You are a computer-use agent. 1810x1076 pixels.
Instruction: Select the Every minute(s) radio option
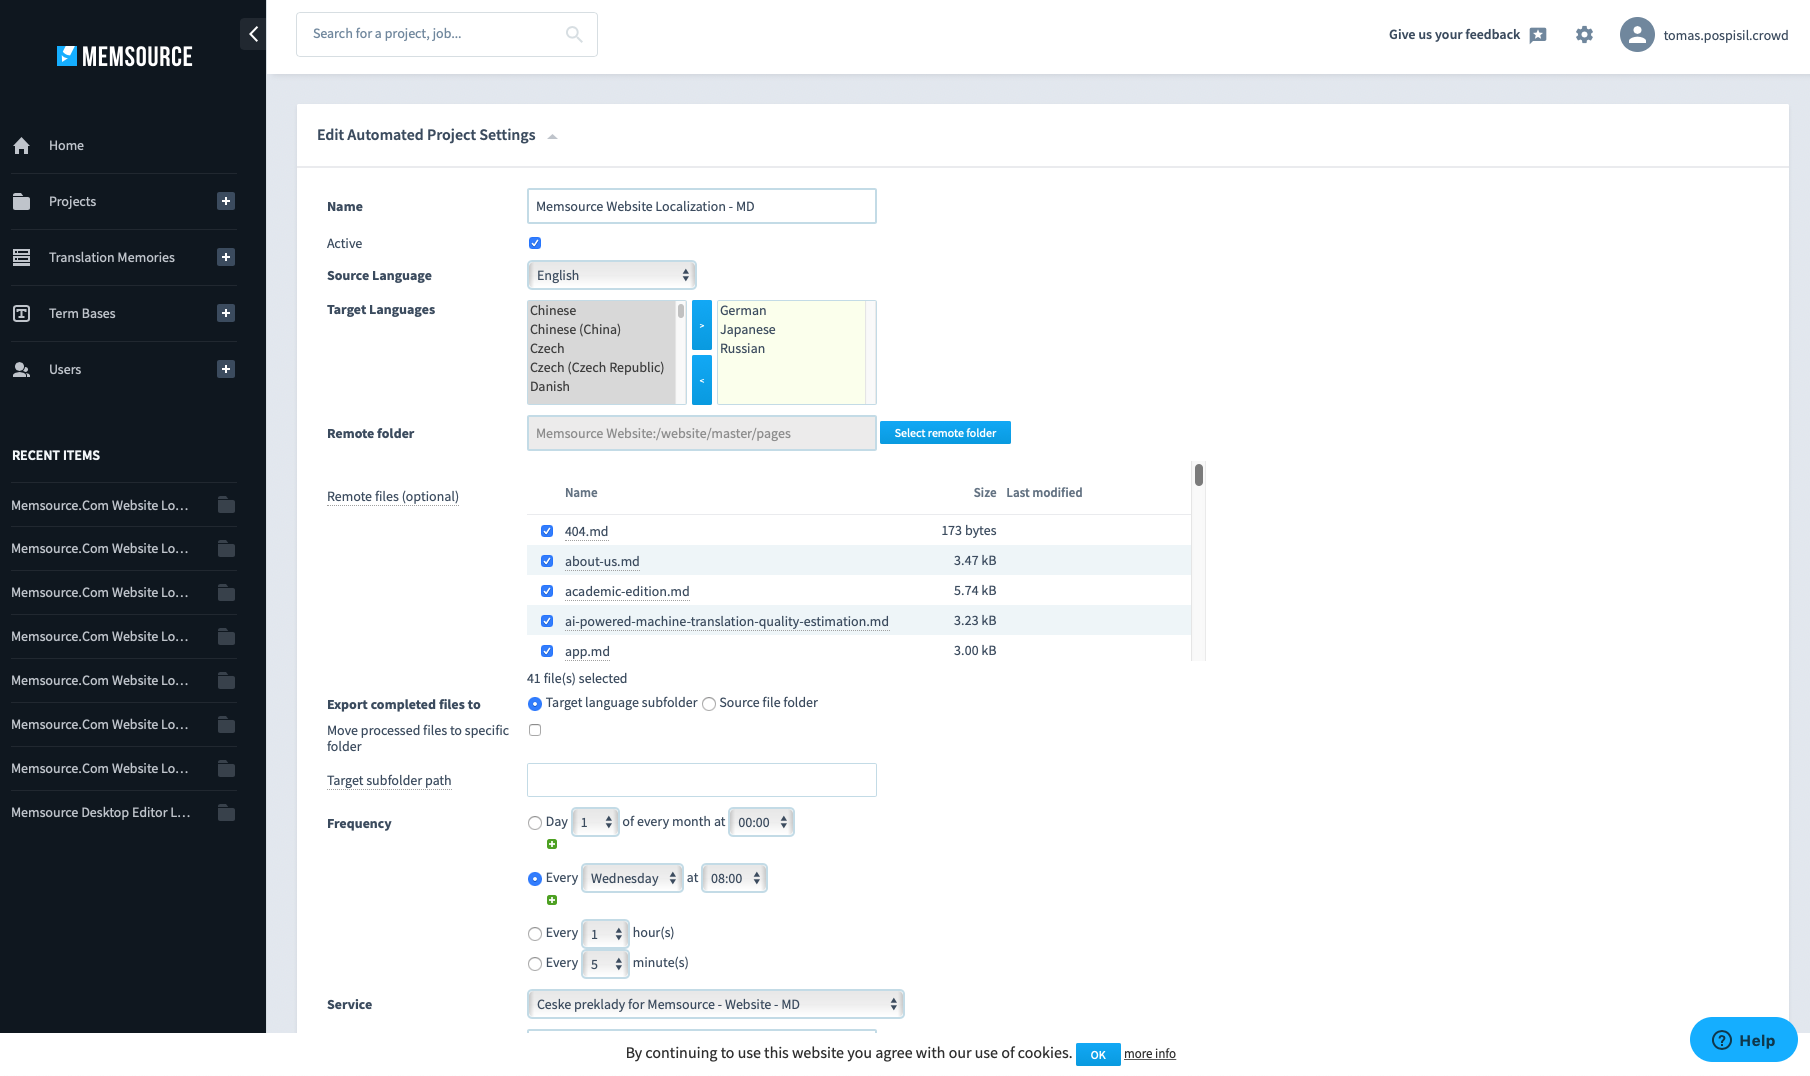pyautogui.click(x=535, y=964)
